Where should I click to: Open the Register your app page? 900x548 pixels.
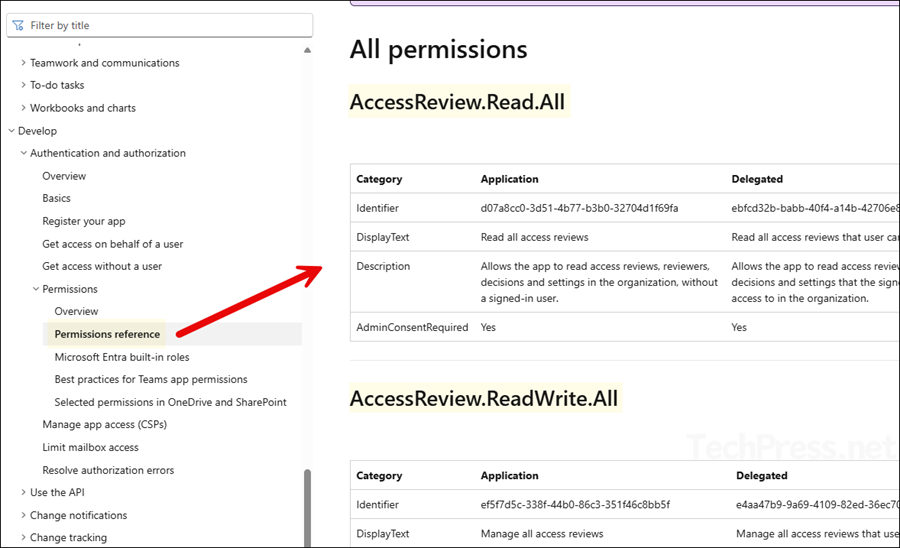[84, 221]
